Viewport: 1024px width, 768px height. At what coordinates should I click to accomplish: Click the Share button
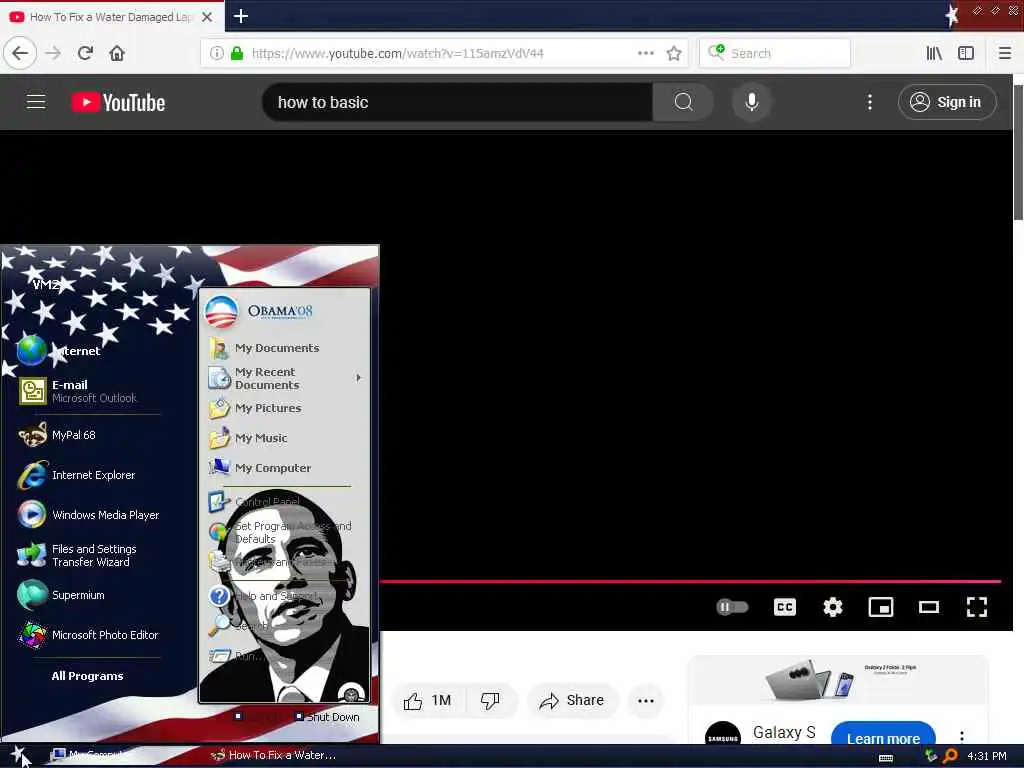572,701
